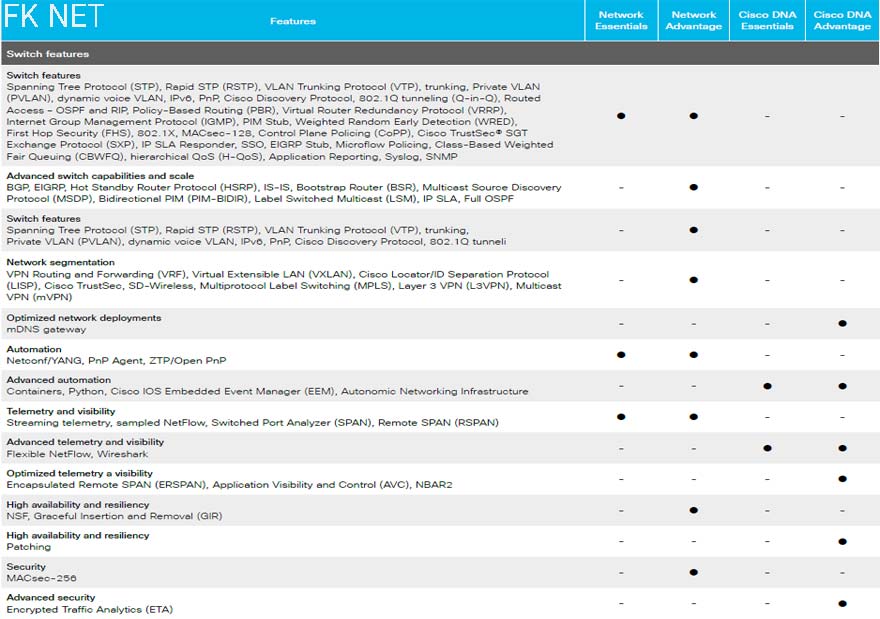Select the "Optimized network deployments" heading
This screenshot has width=880, height=619.
[x=84, y=318]
